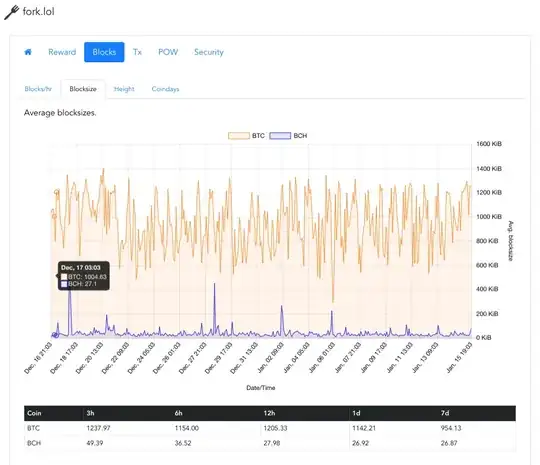The image size is (540, 465).
Task: Click the BTC 3h value 1237.97
Action: pos(98,428)
